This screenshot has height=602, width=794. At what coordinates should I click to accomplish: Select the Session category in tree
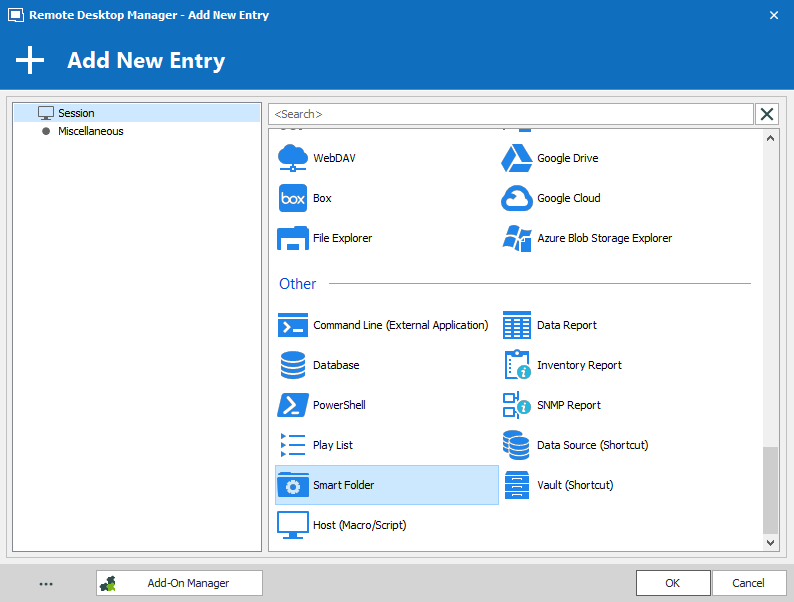[76, 113]
